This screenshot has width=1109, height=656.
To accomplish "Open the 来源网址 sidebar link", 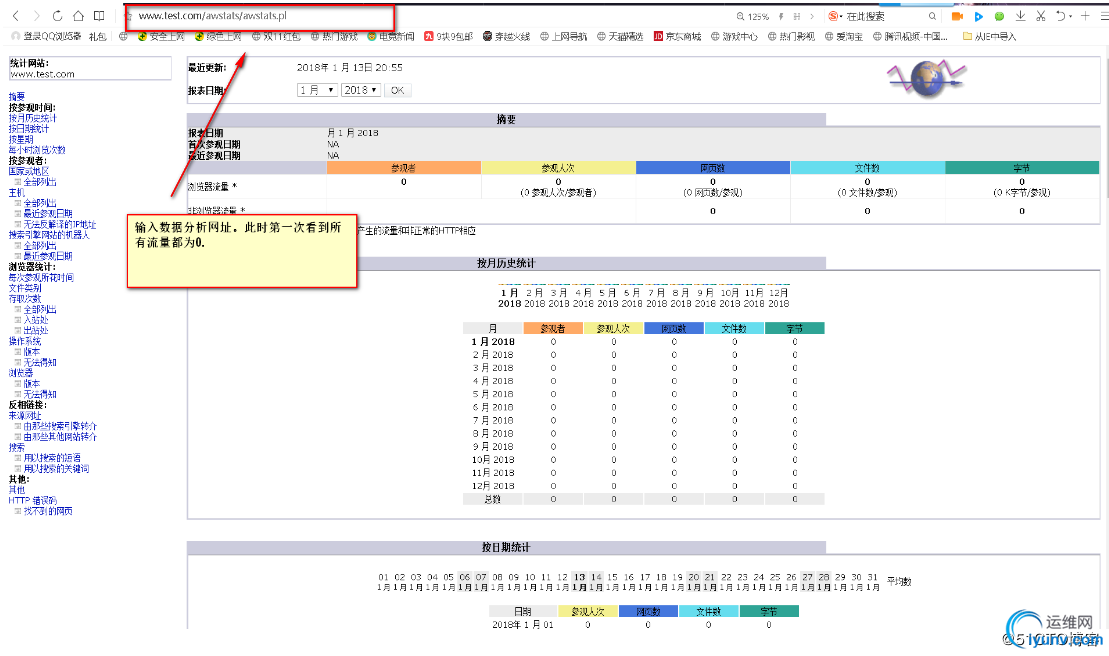I will coord(25,416).
